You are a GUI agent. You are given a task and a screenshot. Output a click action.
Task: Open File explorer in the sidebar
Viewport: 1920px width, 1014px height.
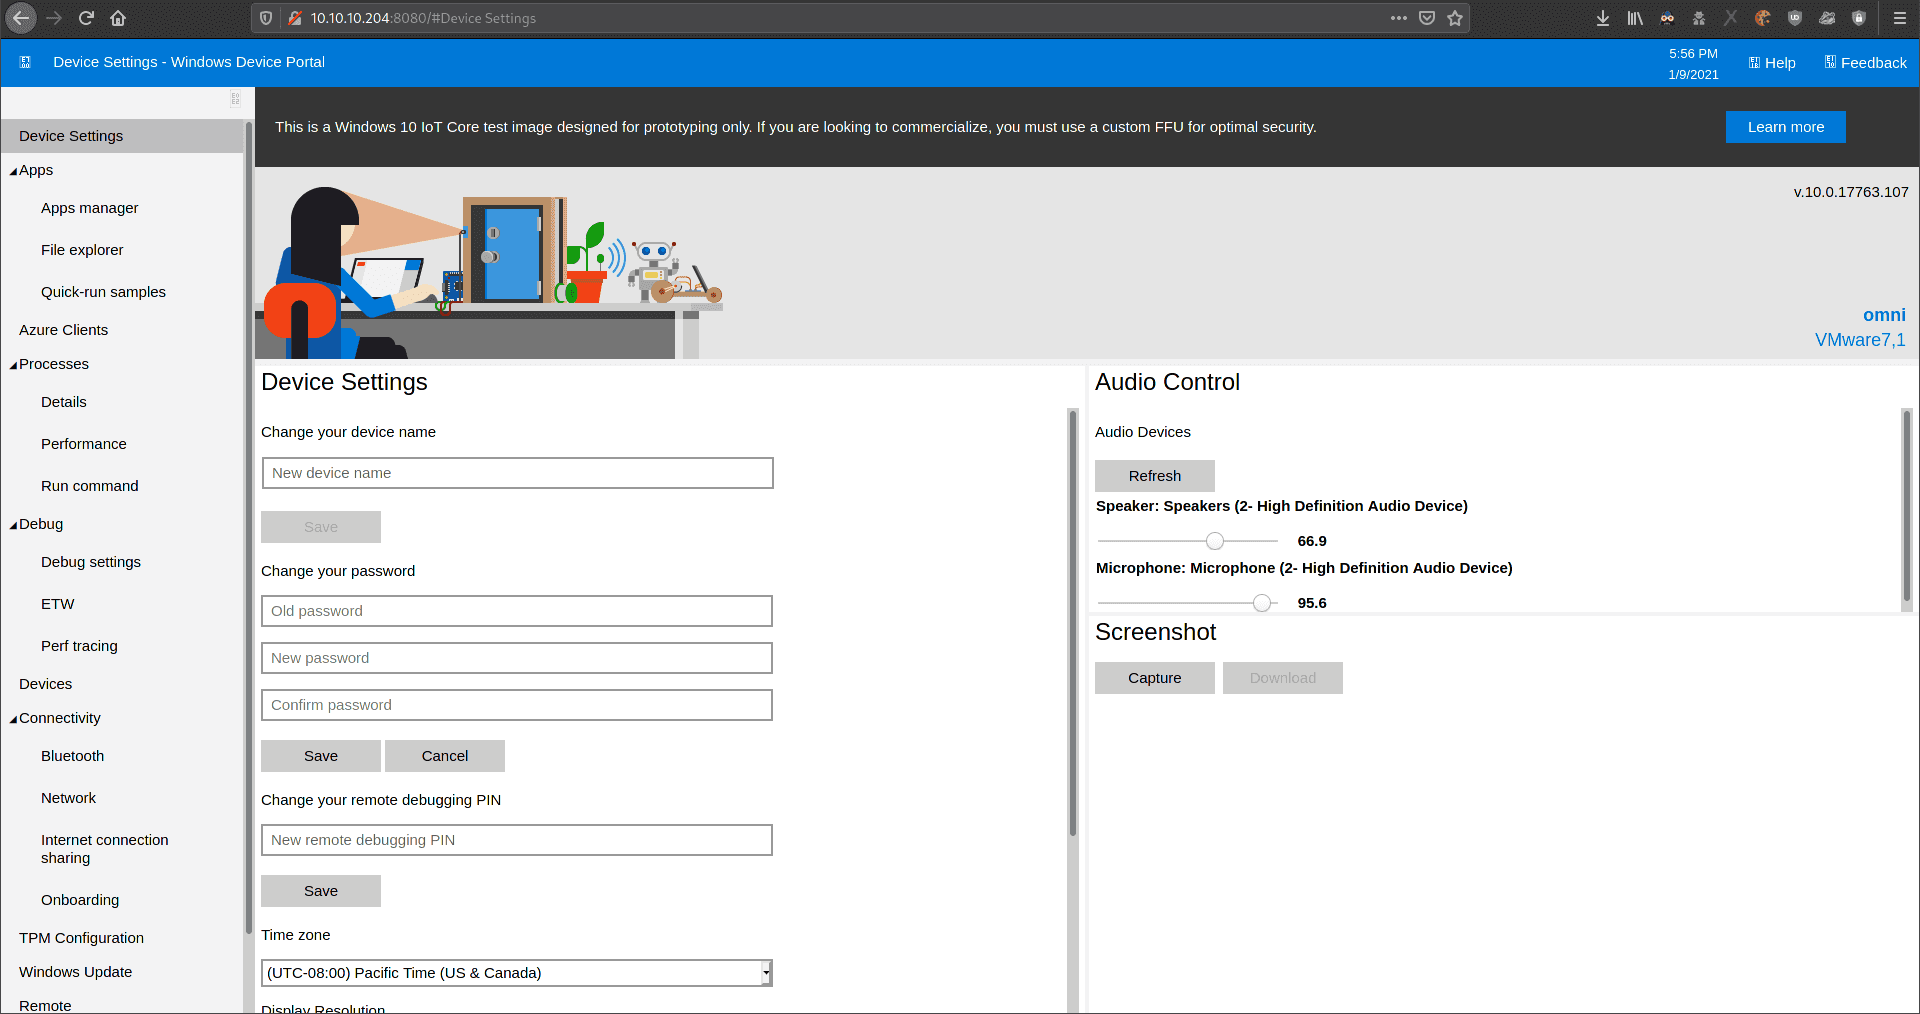[82, 250]
